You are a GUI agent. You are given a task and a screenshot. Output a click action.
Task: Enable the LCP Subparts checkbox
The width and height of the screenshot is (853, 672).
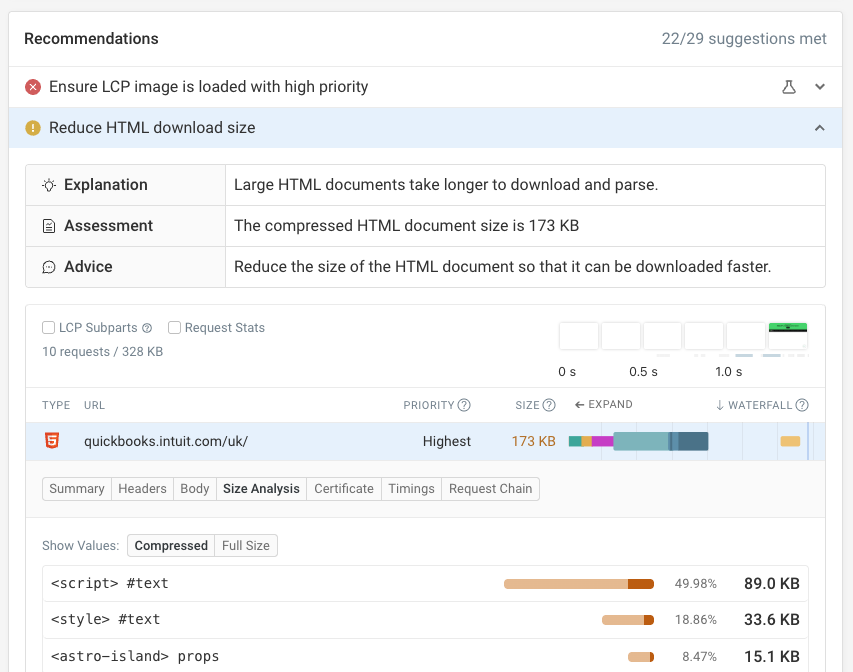pyautogui.click(x=48, y=327)
